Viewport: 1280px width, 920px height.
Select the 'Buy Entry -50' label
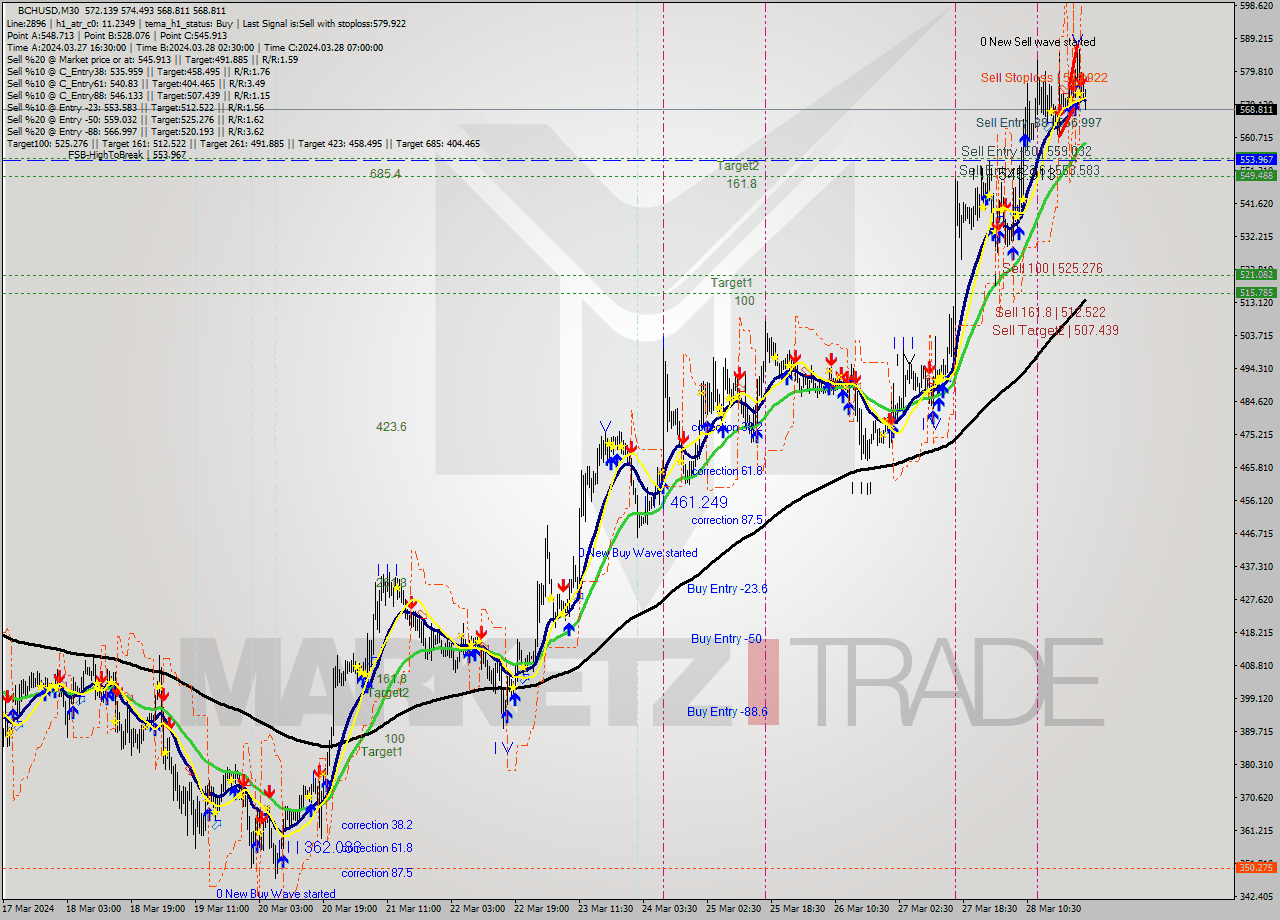[x=726, y=638]
